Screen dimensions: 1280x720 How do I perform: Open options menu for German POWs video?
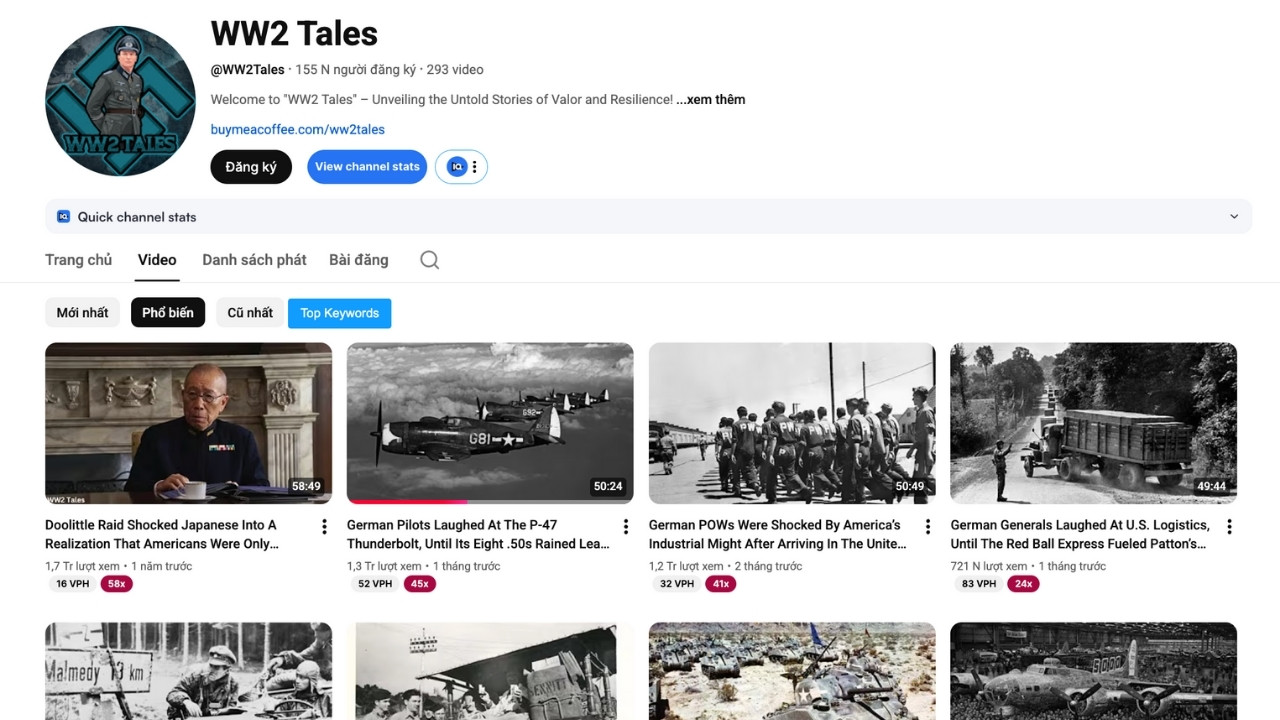[928, 527]
